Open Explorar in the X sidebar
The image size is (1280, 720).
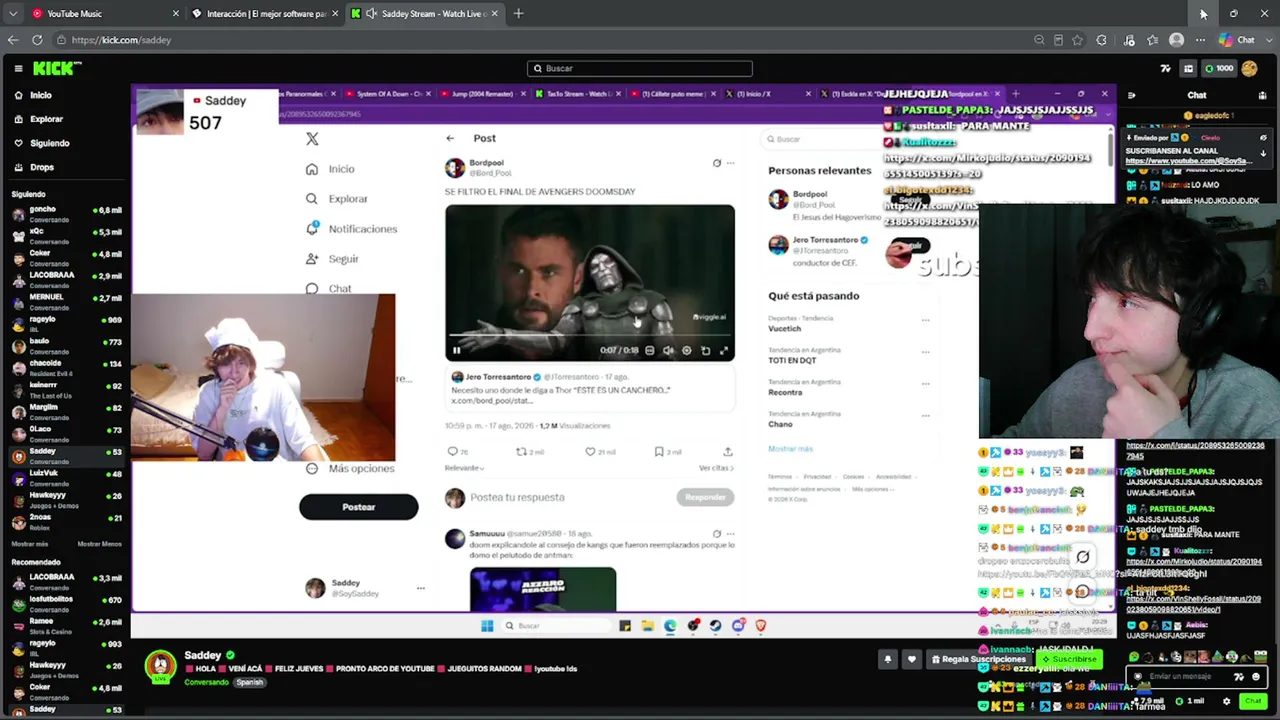tap(337, 199)
